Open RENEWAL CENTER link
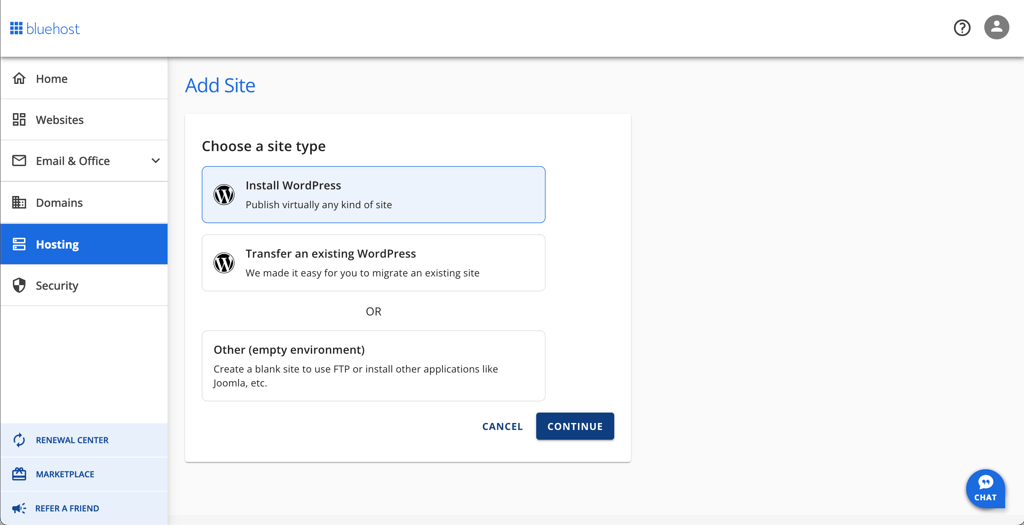 [84, 440]
